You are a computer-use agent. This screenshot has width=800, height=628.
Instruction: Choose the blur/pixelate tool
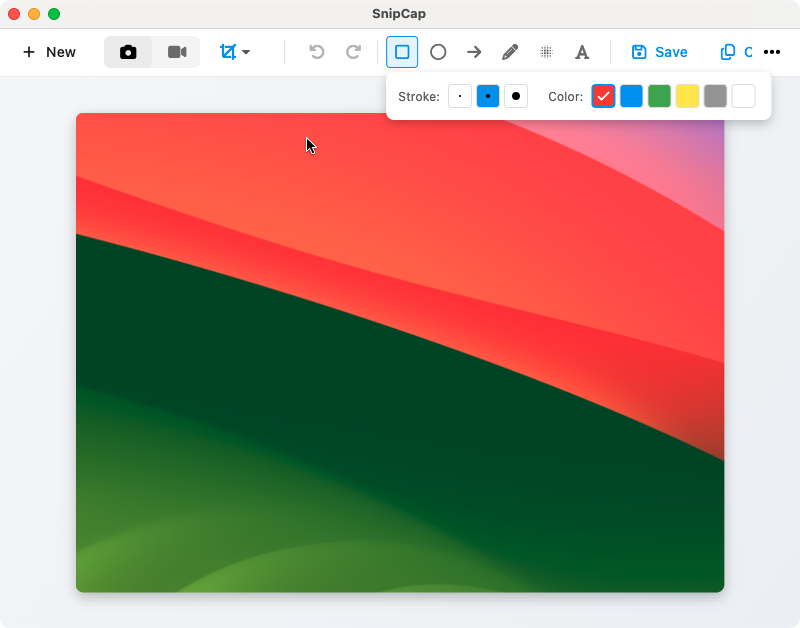click(x=546, y=52)
